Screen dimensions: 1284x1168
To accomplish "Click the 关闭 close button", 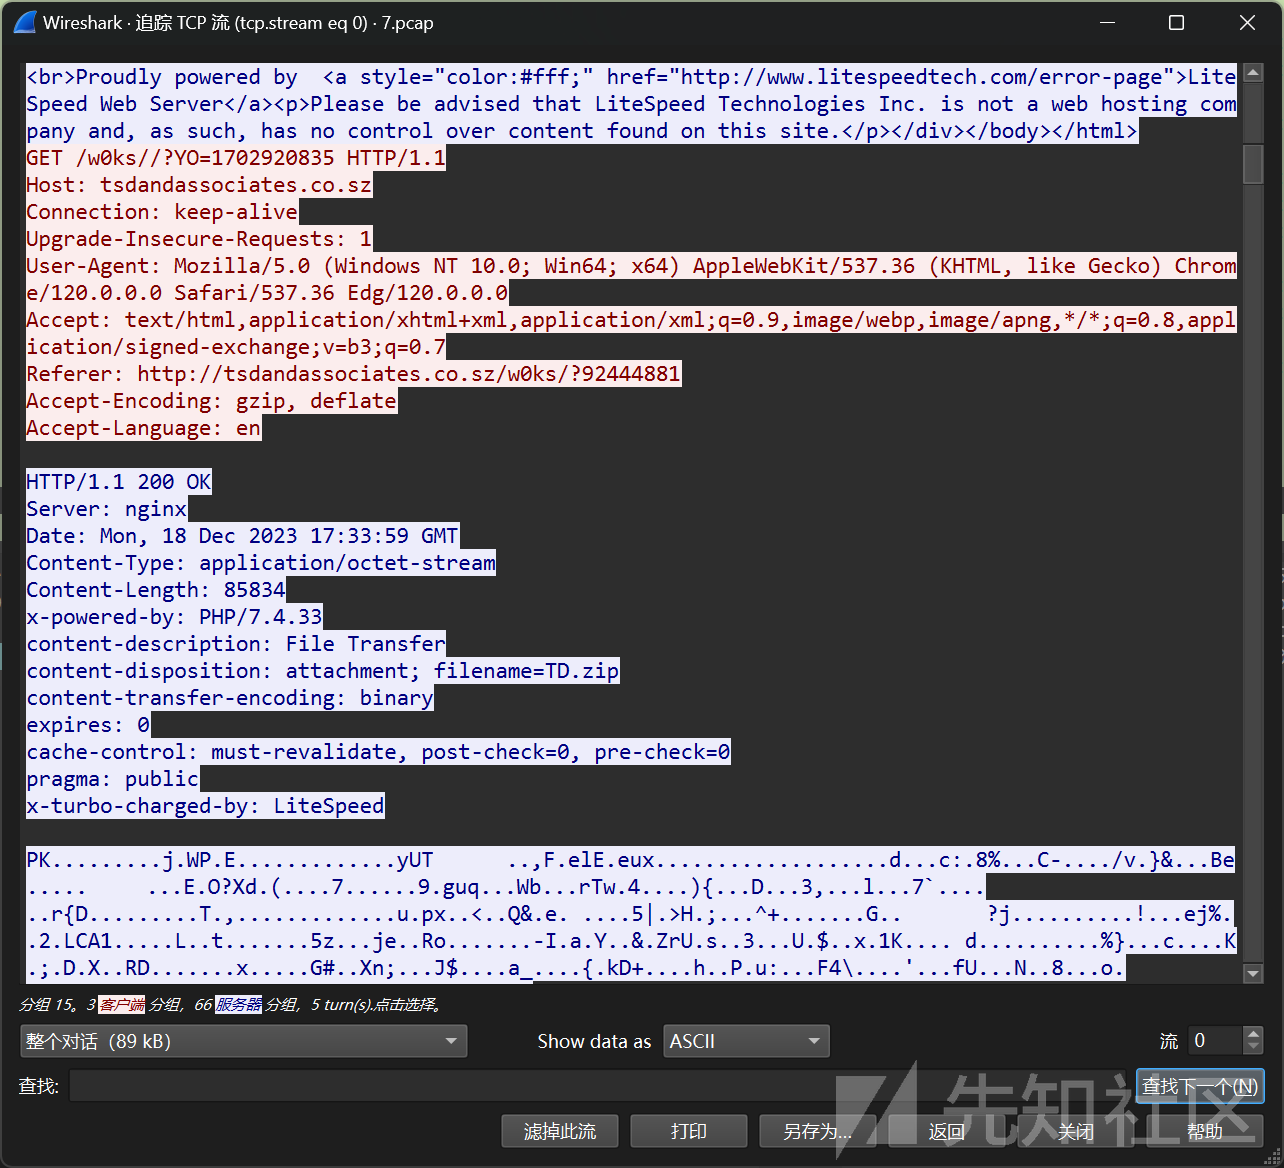I will 1076,1131.
